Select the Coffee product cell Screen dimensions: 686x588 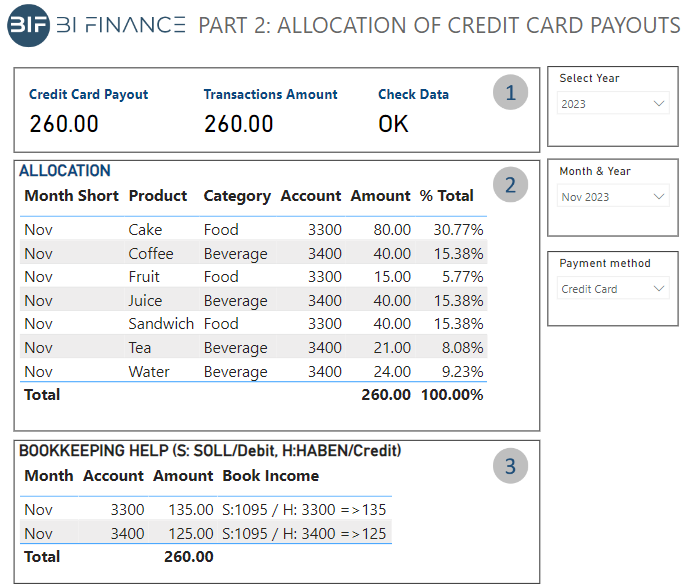[151, 254]
